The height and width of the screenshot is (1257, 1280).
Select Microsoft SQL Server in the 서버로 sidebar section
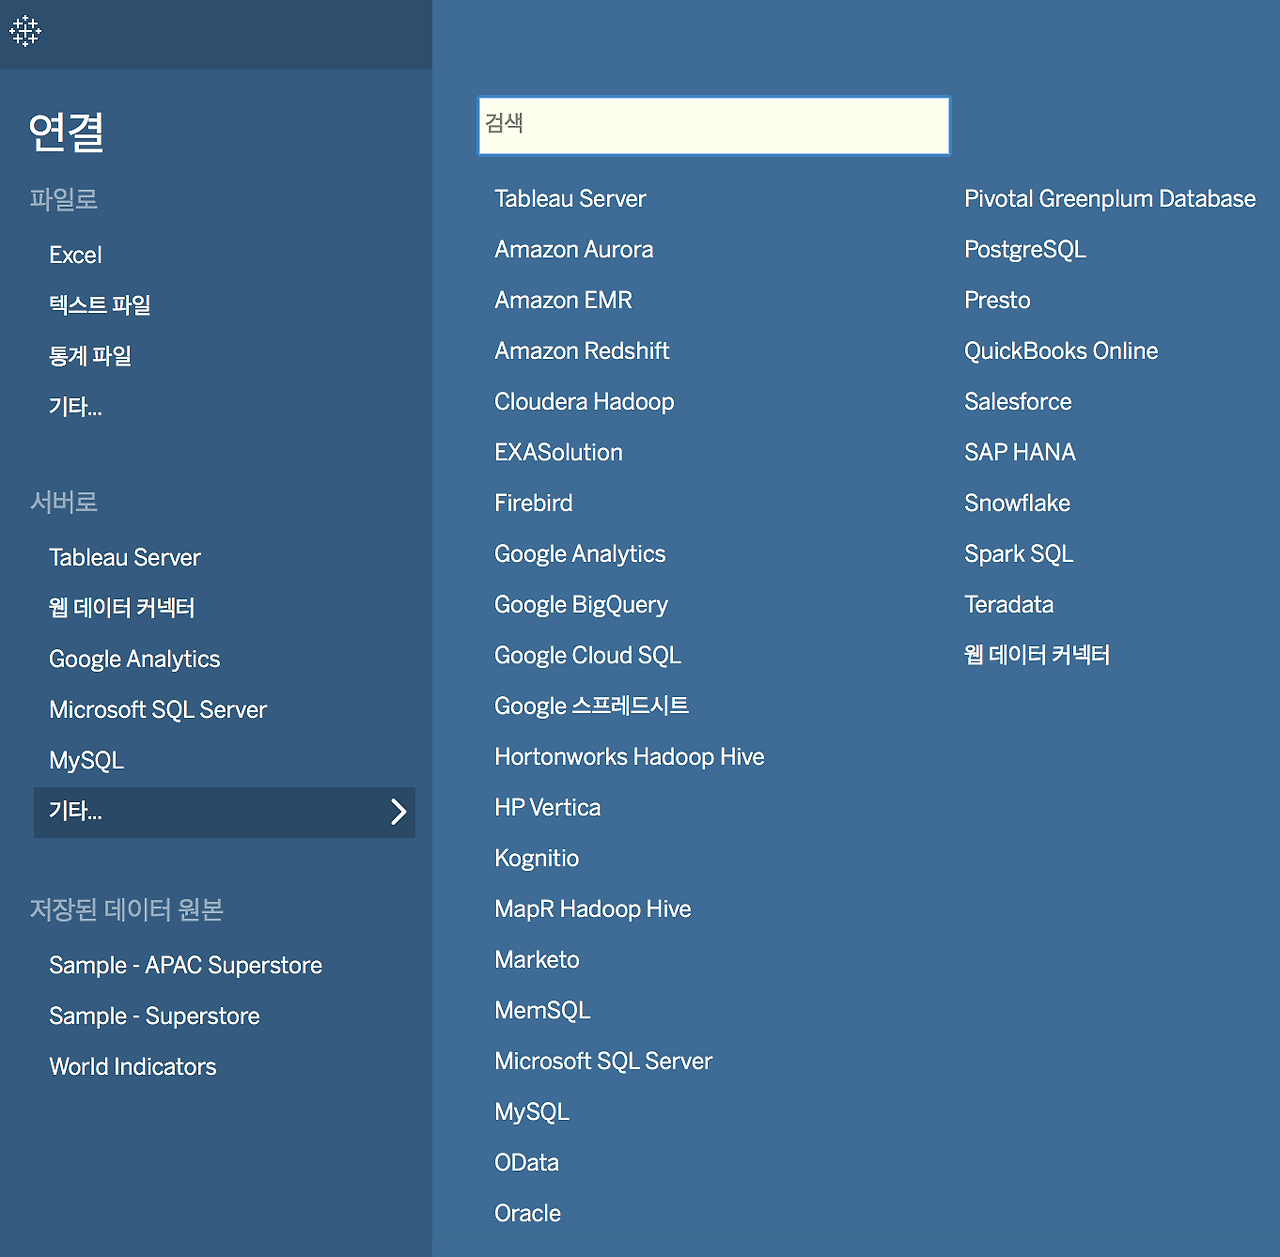click(158, 710)
